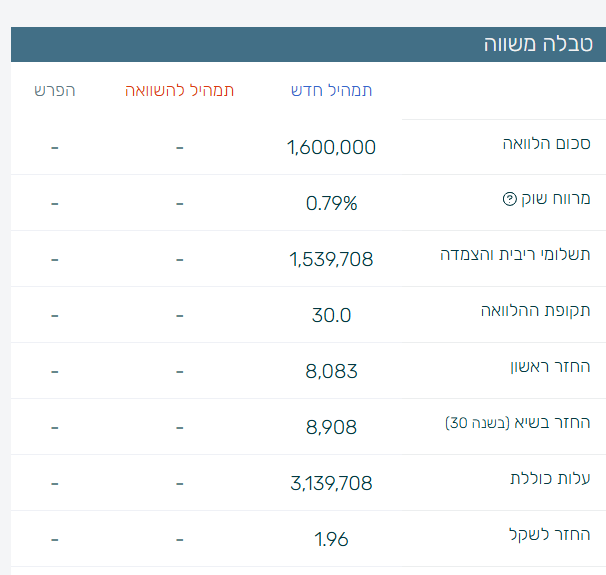606x575 pixels.
Task: Click the 1,539,708 interest payments value
Action: (x=331, y=259)
